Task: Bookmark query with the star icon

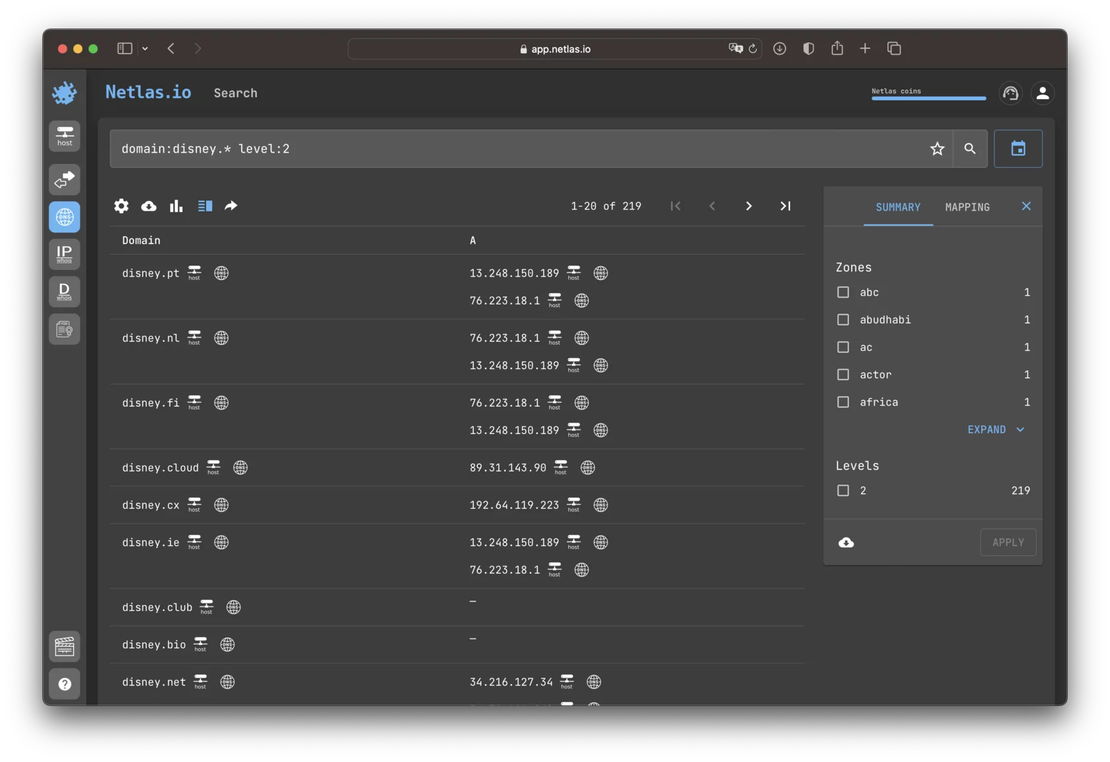Action: click(x=937, y=149)
